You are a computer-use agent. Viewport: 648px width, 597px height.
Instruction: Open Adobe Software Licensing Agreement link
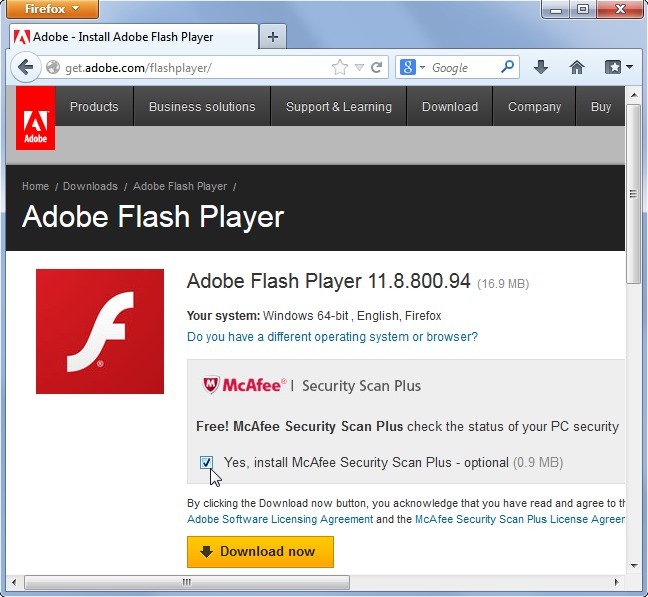click(280, 519)
